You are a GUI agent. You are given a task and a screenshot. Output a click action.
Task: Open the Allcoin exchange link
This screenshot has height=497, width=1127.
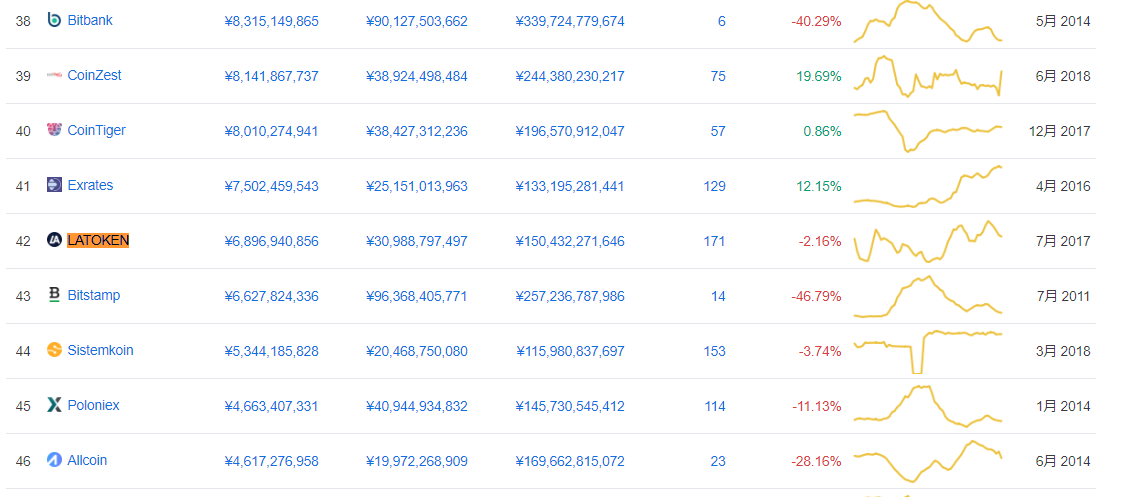coord(87,460)
